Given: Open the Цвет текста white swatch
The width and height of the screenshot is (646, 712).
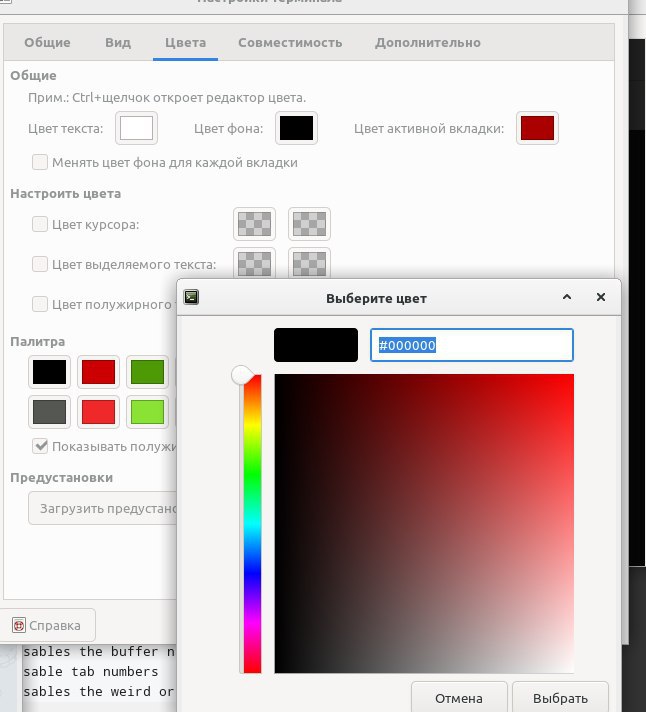Looking at the screenshot, I should pos(136,128).
